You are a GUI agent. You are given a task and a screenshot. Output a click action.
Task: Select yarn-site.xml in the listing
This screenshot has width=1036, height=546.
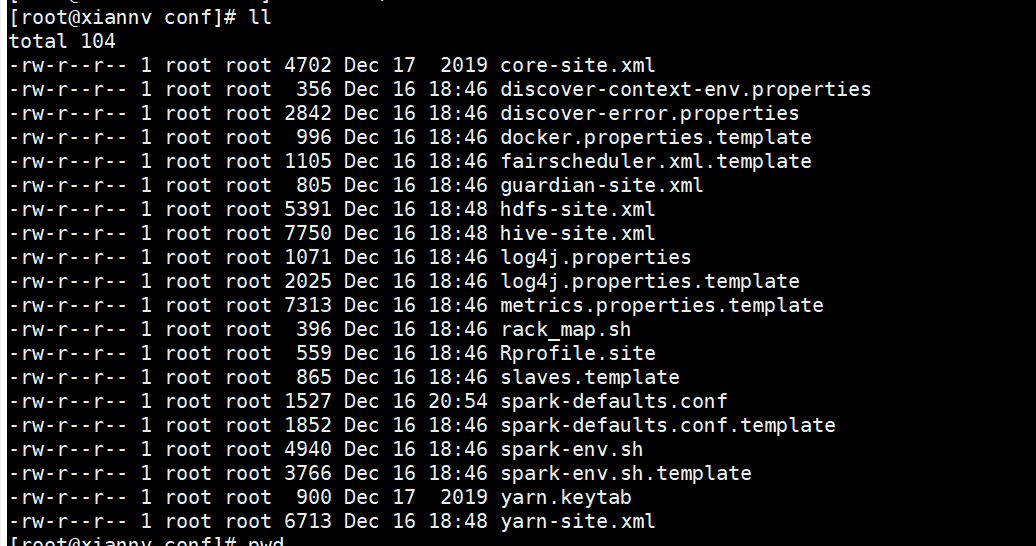(578, 521)
